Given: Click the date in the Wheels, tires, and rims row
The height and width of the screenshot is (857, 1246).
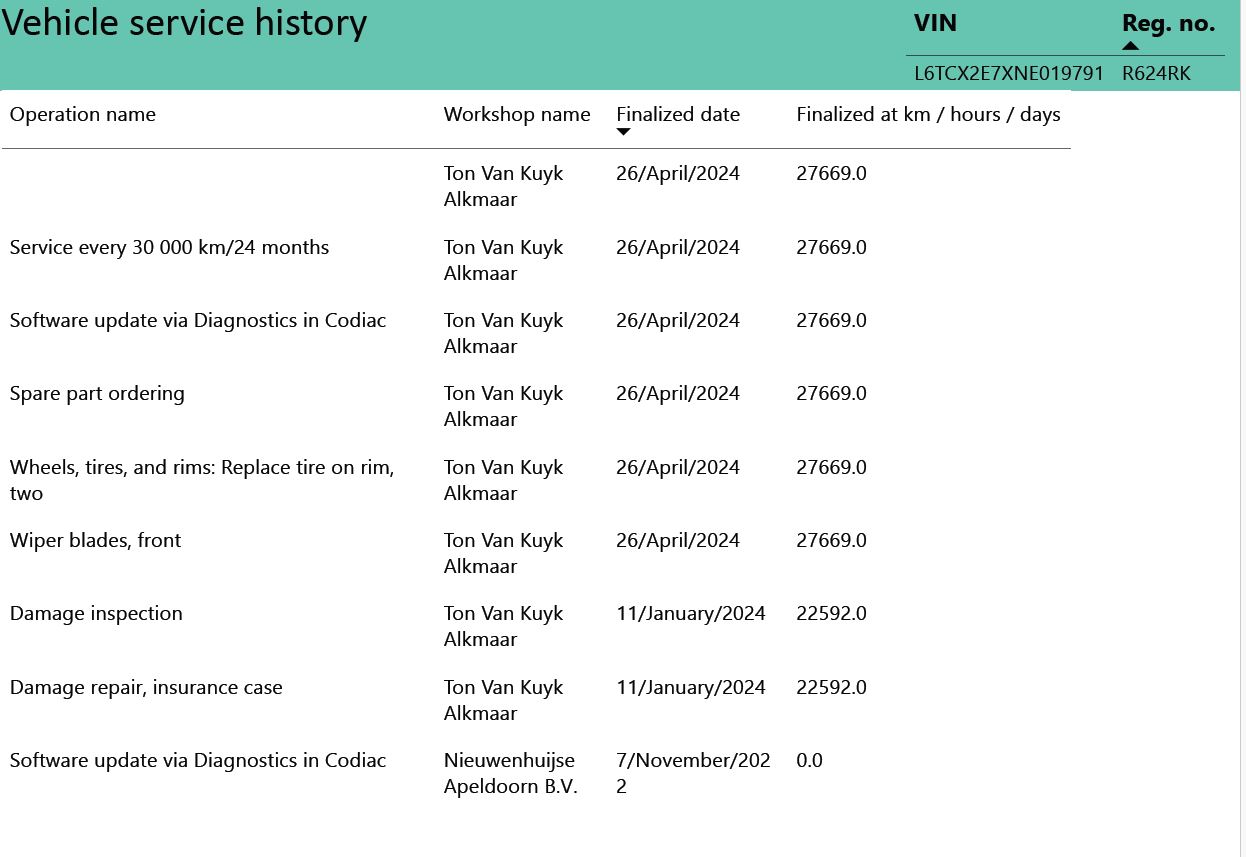Looking at the screenshot, I should tap(678, 467).
